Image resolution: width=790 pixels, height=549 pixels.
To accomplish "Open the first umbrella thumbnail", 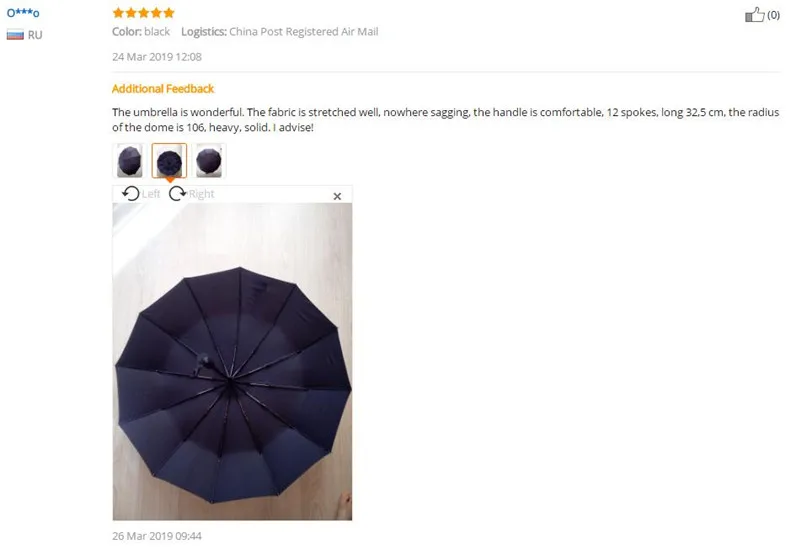I will tap(129, 161).
